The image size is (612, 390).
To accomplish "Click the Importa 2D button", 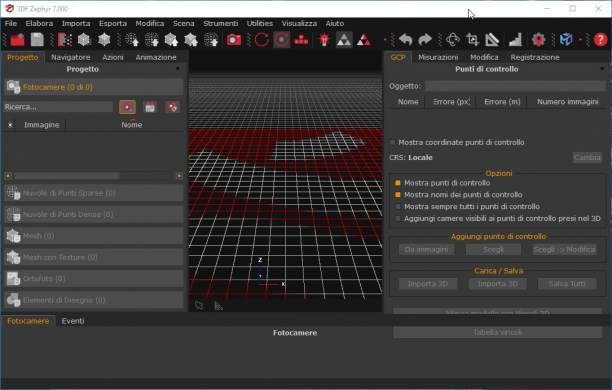I will (428, 284).
